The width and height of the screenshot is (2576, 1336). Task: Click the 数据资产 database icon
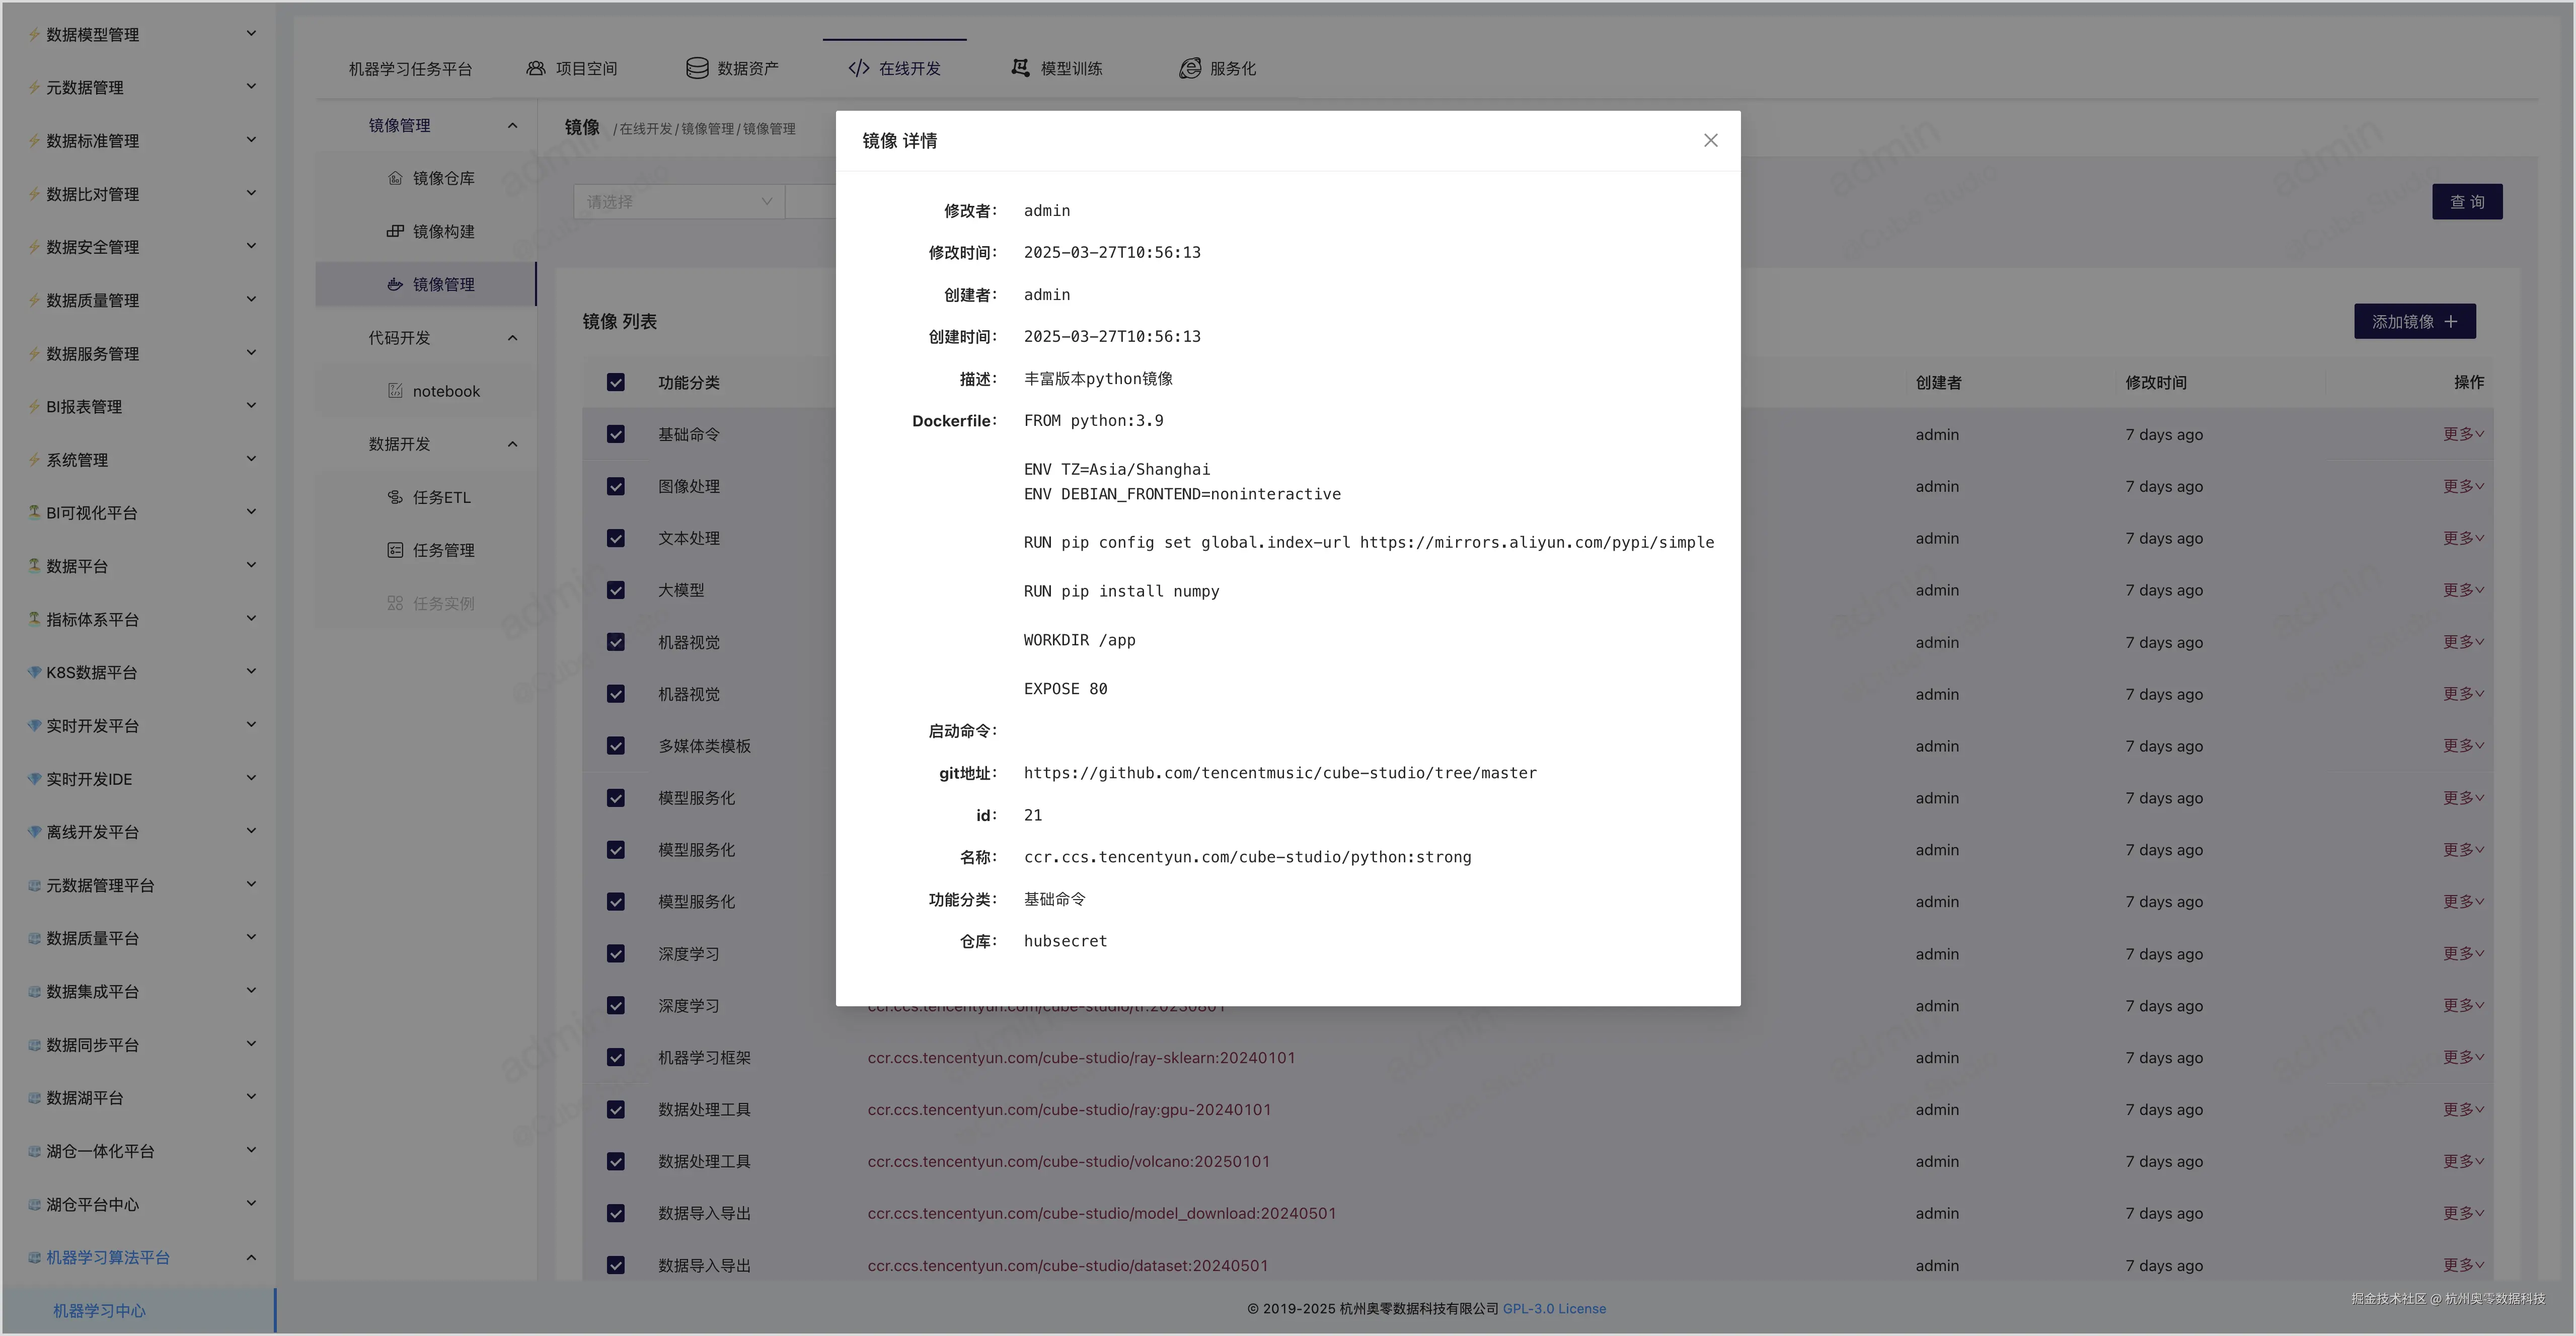(697, 69)
